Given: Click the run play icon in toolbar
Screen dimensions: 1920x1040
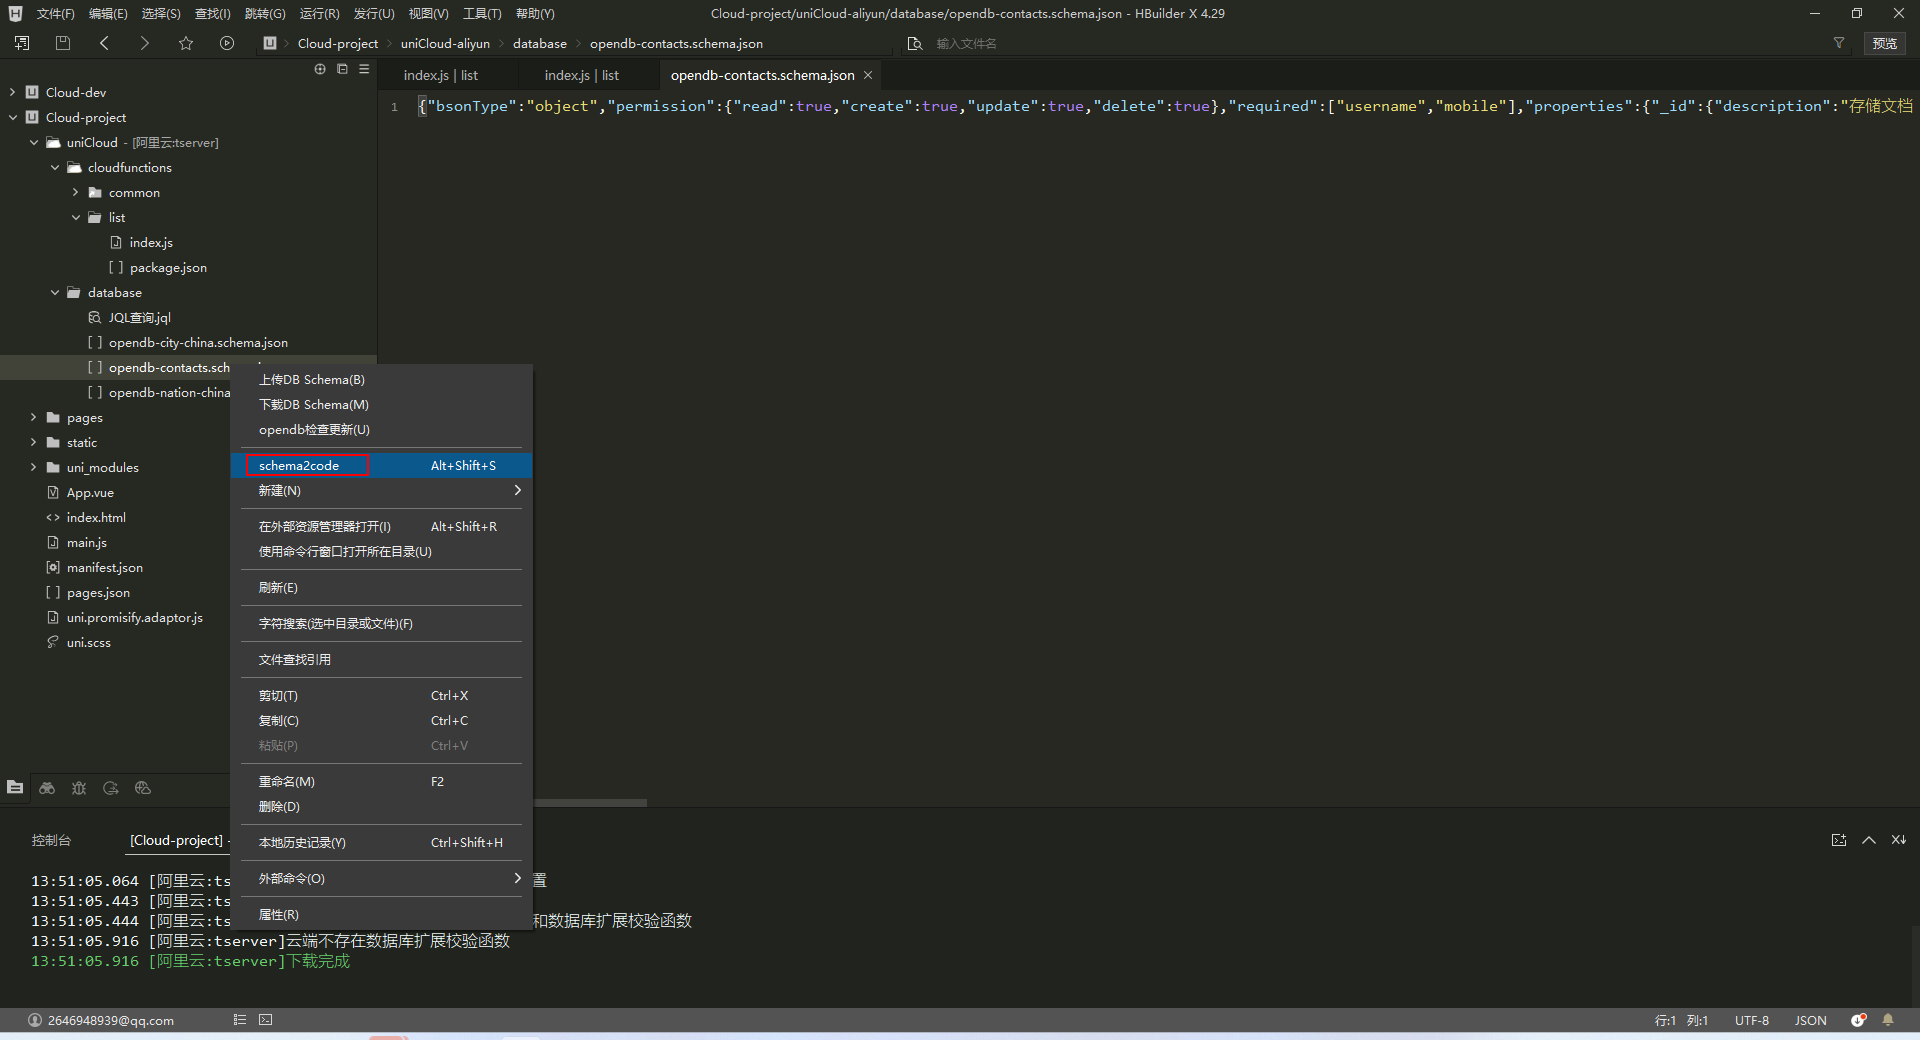Looking at the screenshot, I should click(x=227, y=43).
